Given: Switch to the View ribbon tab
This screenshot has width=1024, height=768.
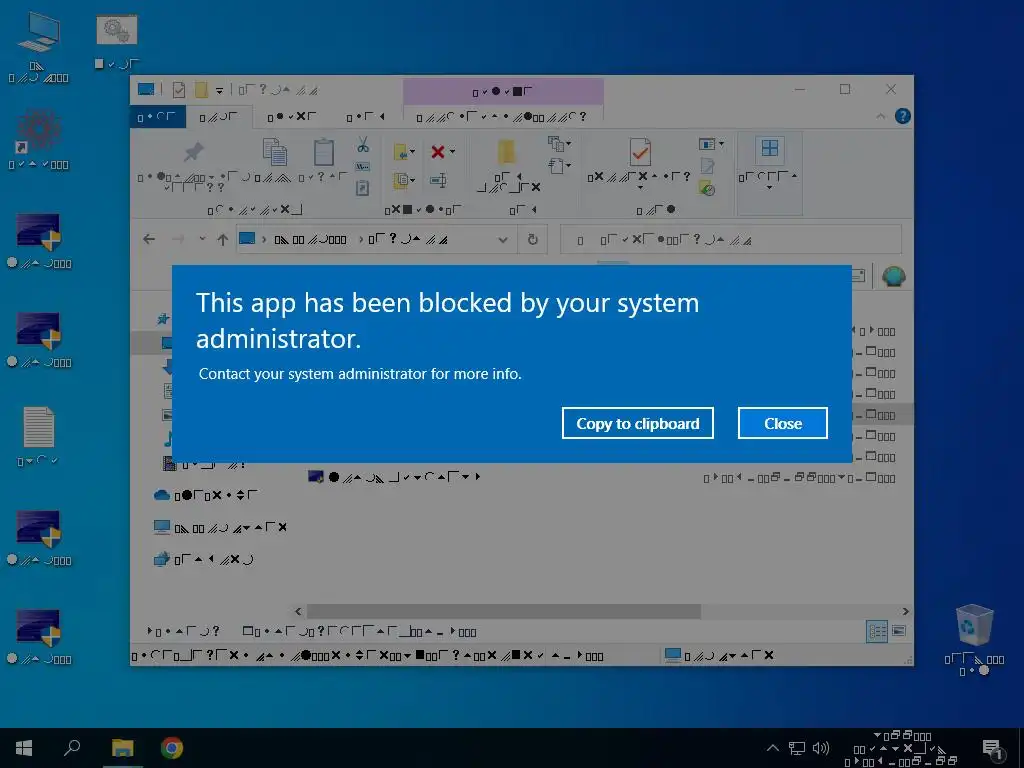Looking at the screenshot, I should pos(365,117).
